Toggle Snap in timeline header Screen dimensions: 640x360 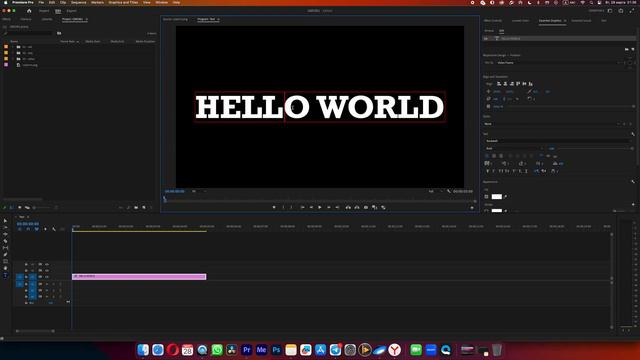pyautogui.click(x=28, y=229)
